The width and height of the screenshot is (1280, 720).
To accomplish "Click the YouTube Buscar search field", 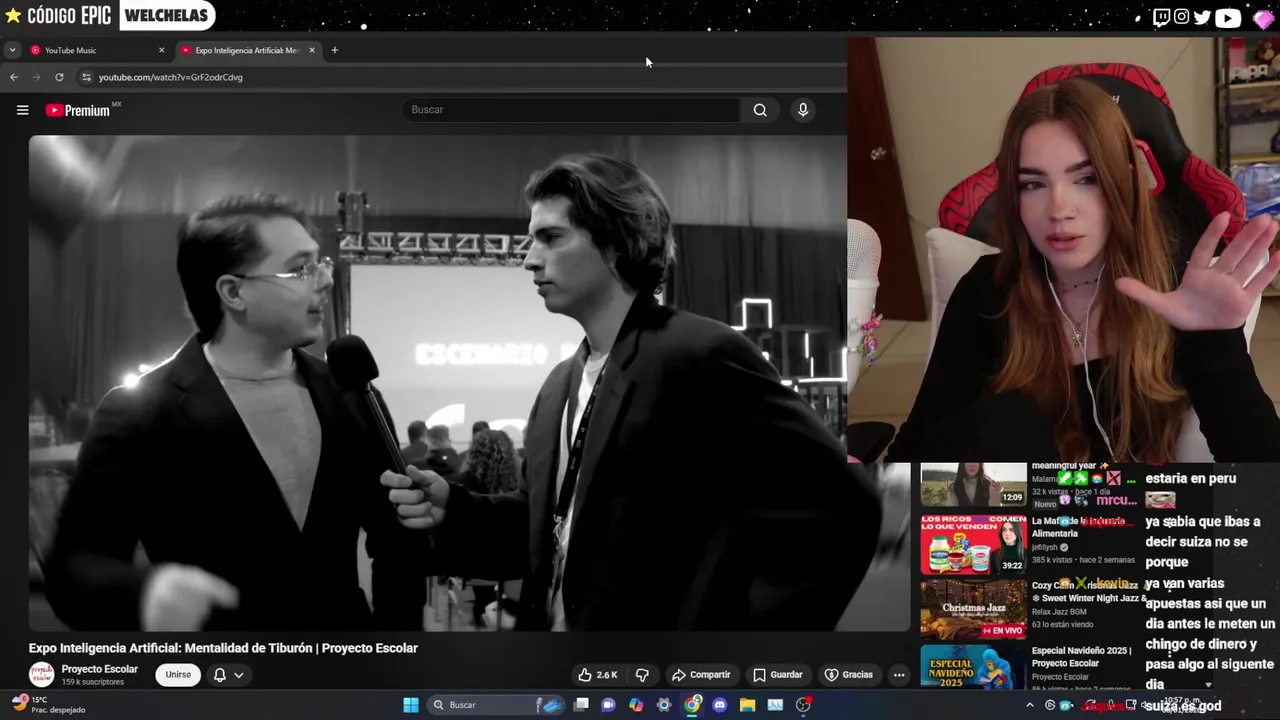I will tap(573, 110).
